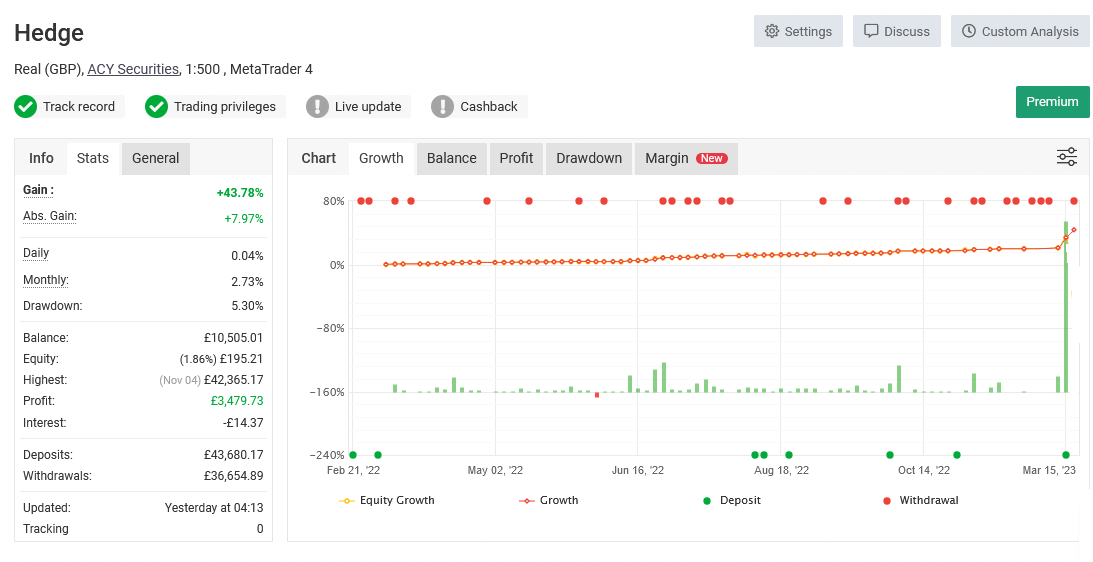
Task: Open chart filter settings sliders icon
Action: point(1066,157)
